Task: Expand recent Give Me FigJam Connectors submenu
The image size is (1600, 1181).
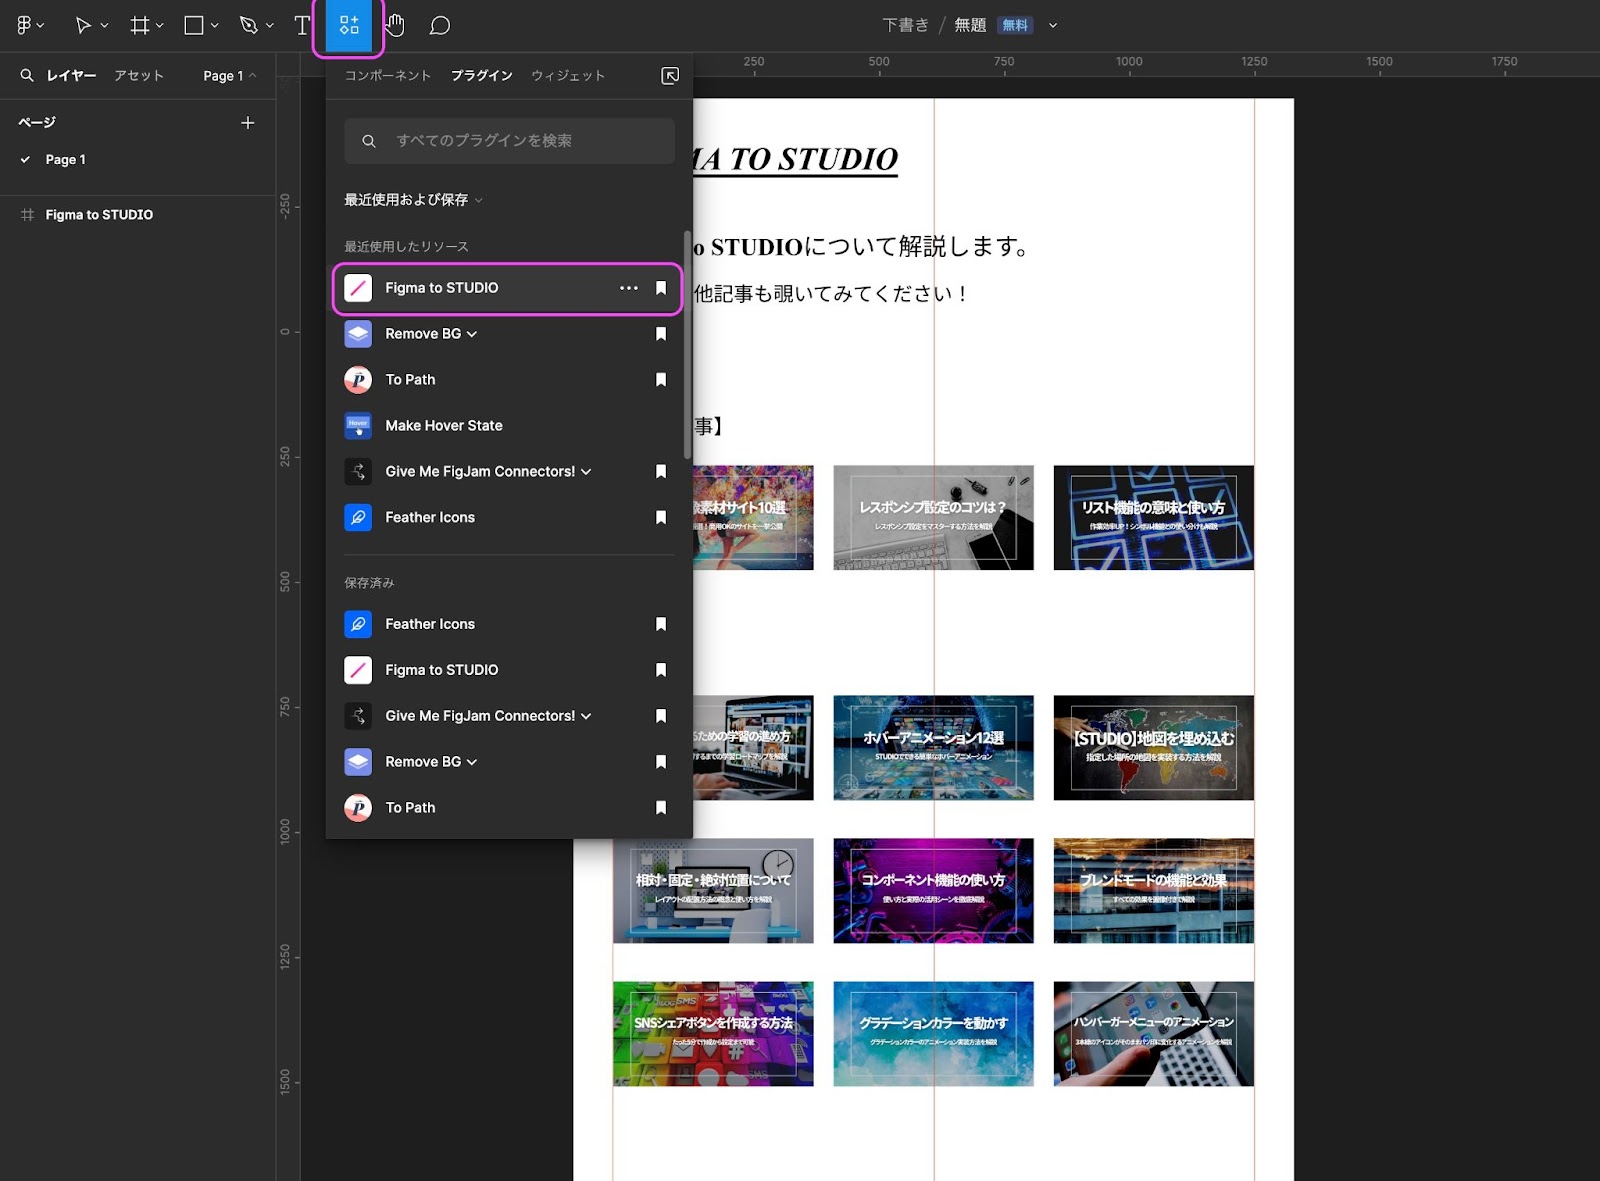Action: point(586,472)
